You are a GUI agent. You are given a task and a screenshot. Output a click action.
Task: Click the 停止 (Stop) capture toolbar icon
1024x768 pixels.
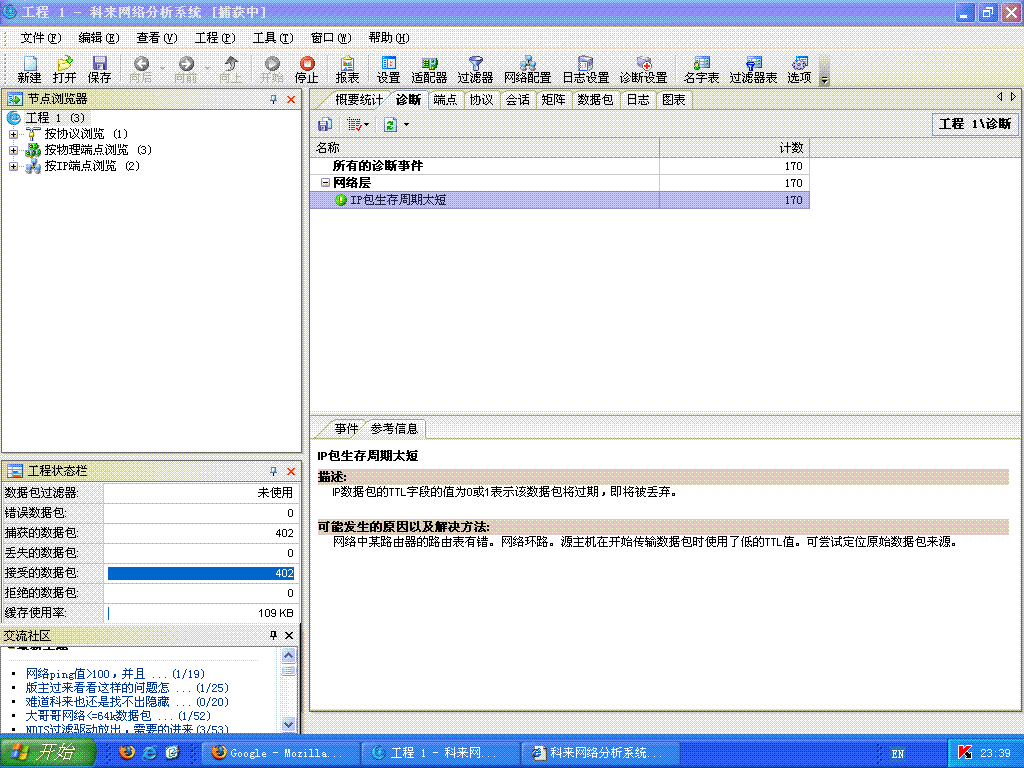pos(307,69)
